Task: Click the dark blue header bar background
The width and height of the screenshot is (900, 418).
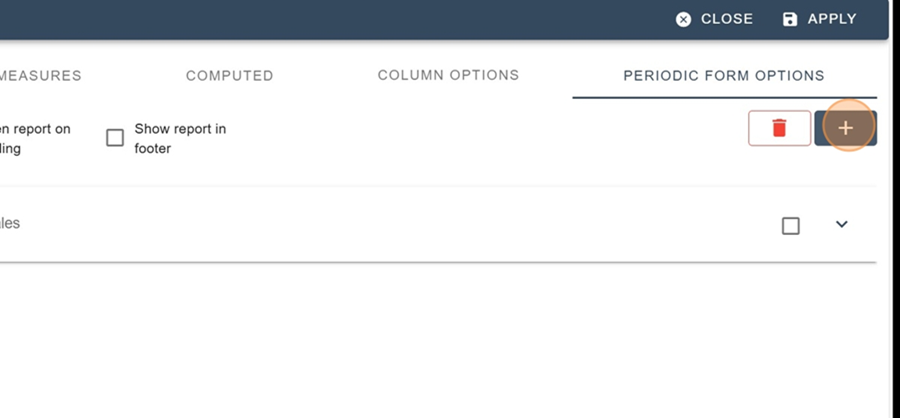Action: coord(344,19)
